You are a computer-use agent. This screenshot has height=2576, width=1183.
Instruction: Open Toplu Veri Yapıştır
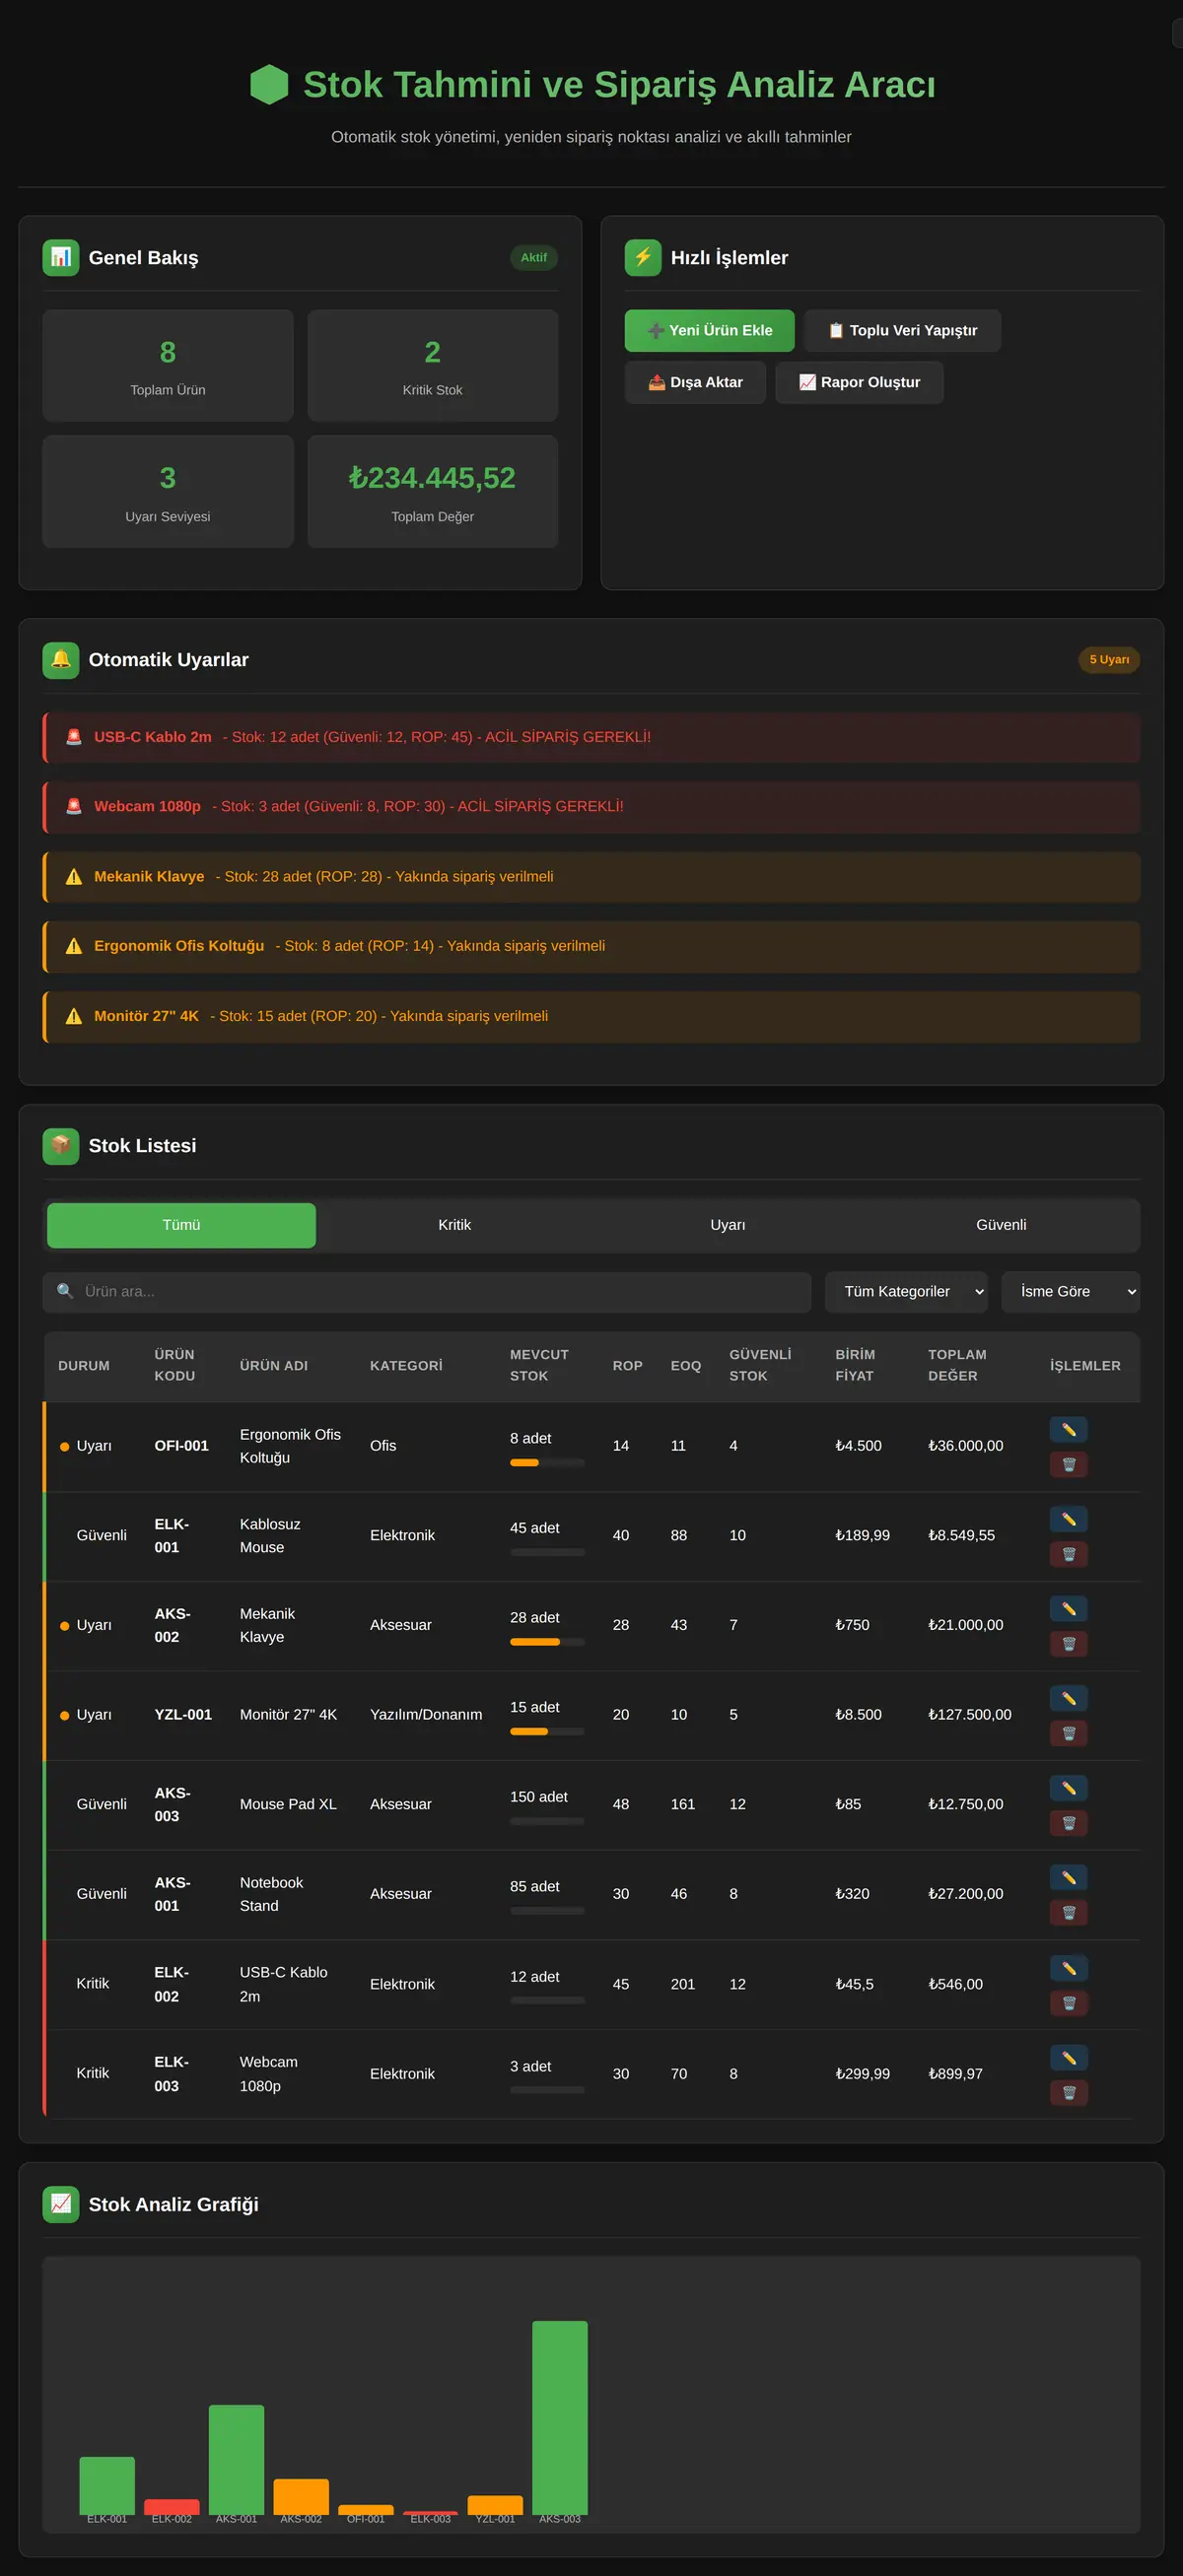pos(902,330)
